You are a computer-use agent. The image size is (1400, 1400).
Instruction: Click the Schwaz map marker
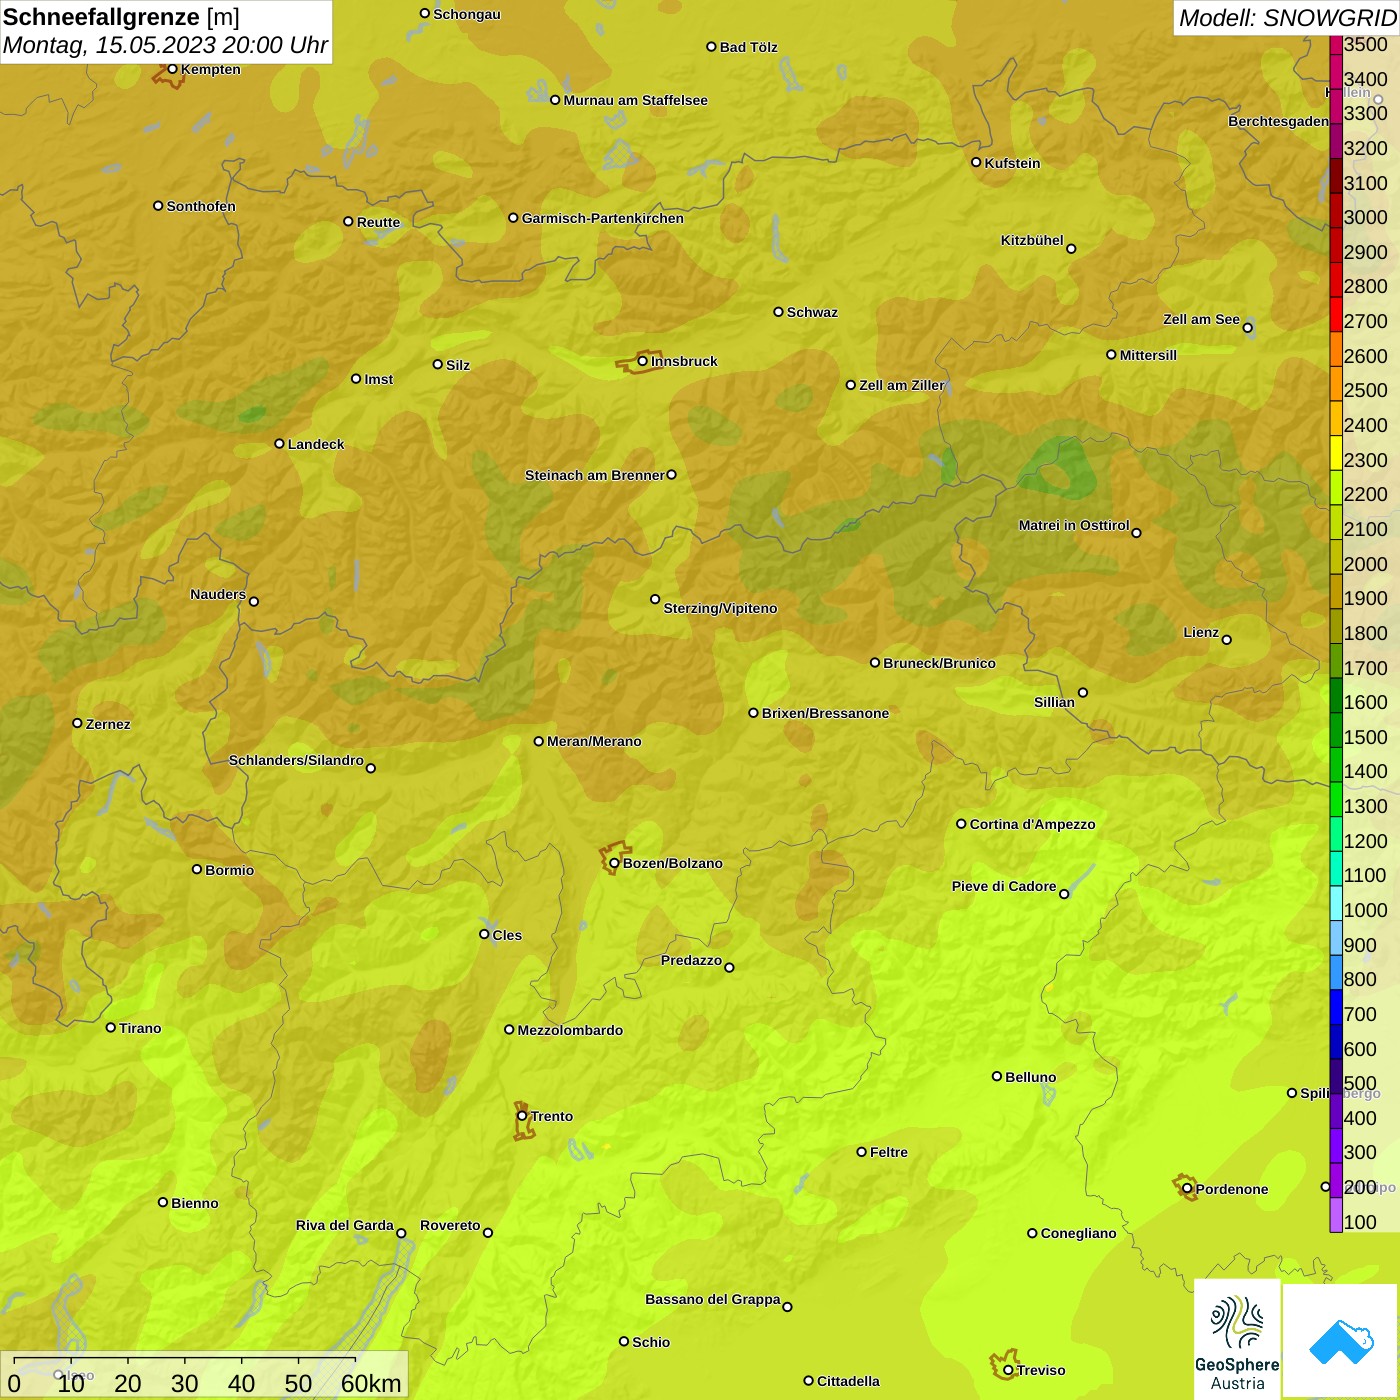pyautogui.click(x=778, y=312)
